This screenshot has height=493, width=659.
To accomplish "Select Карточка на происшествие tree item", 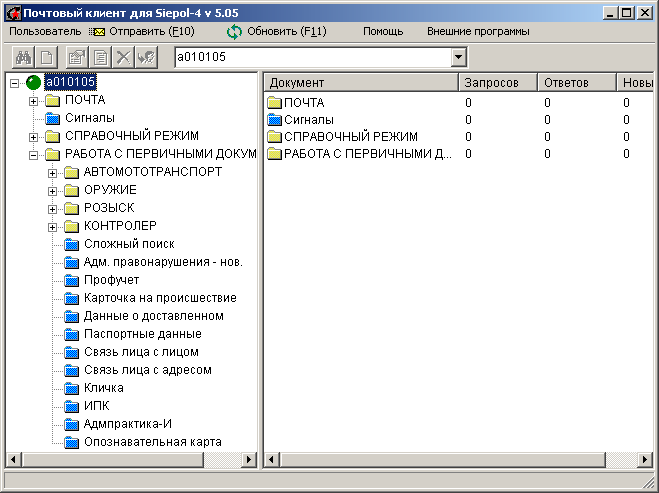I will pos(160,298).
